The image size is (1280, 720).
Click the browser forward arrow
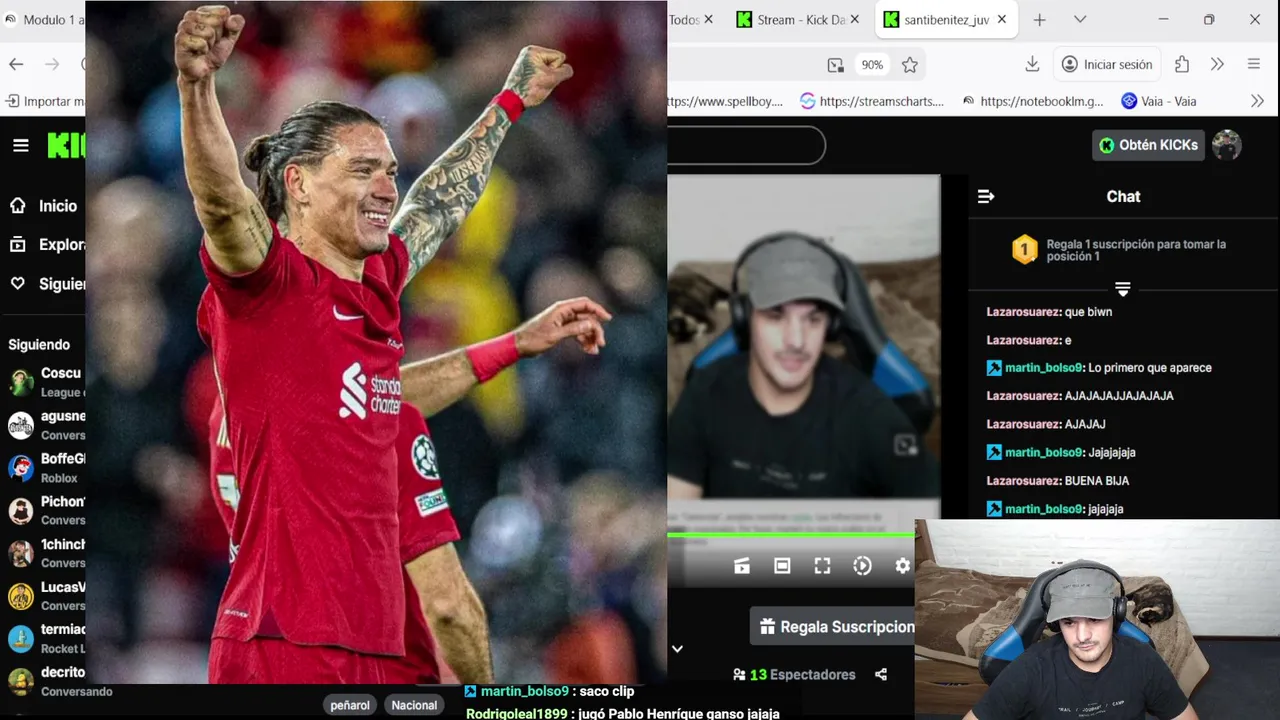52,64
